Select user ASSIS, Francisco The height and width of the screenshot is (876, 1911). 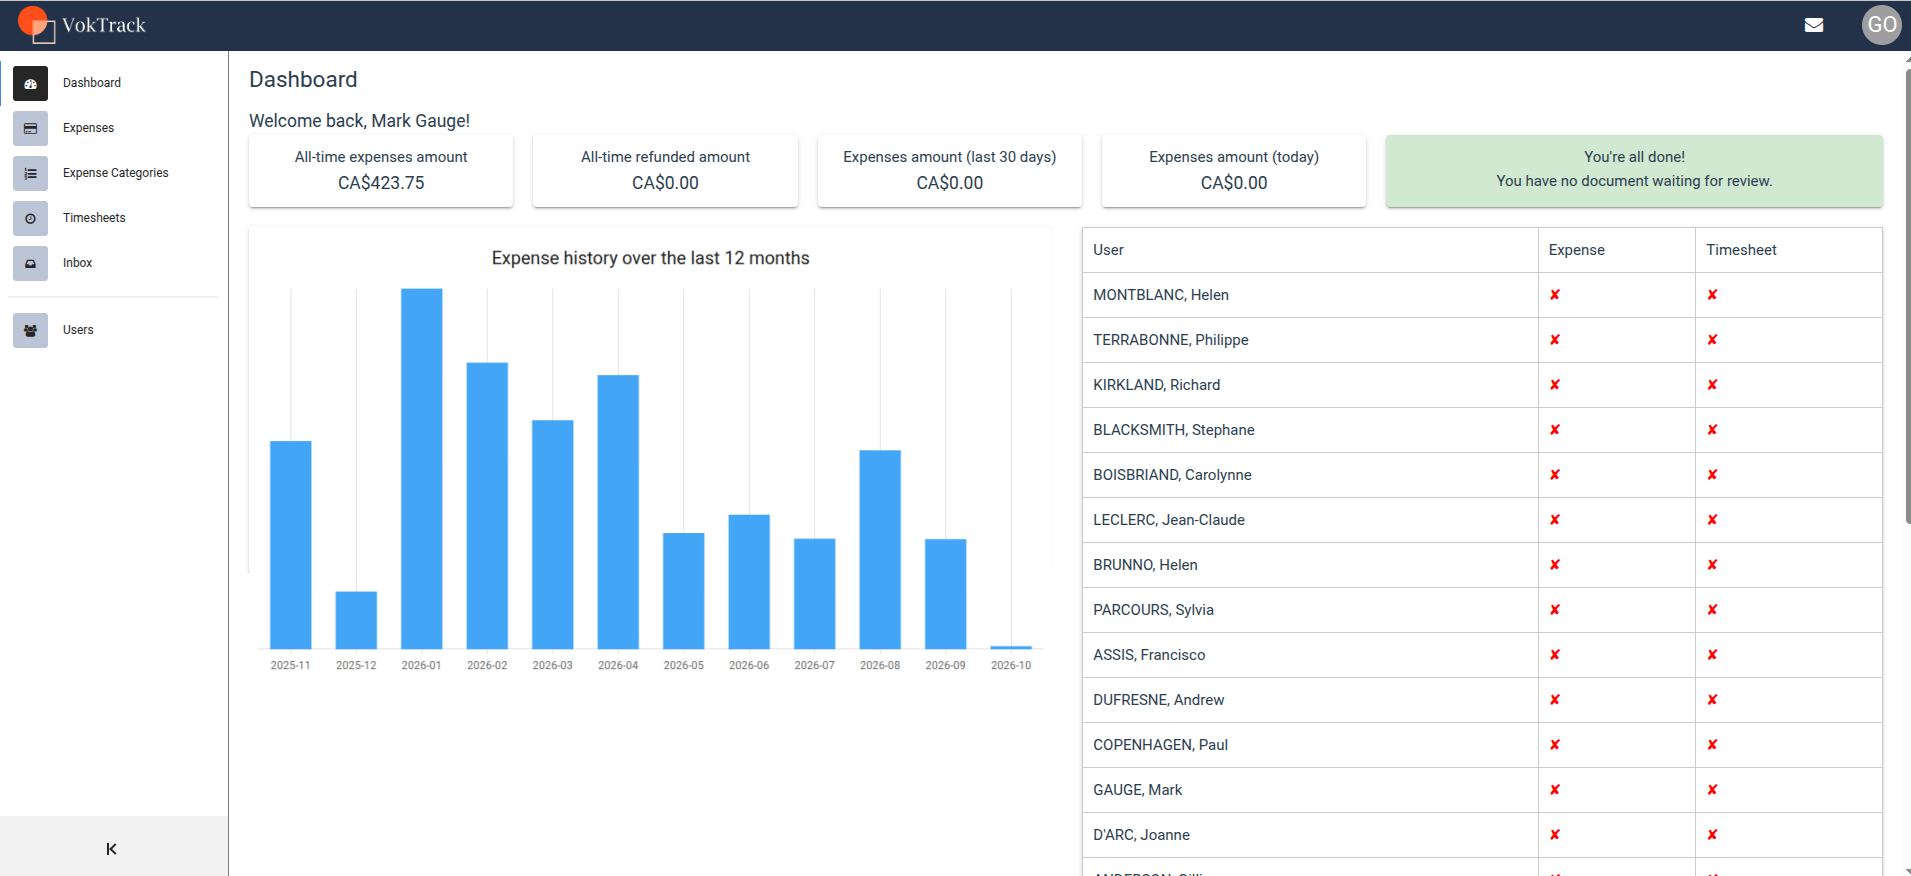[x=1149, y=655]
